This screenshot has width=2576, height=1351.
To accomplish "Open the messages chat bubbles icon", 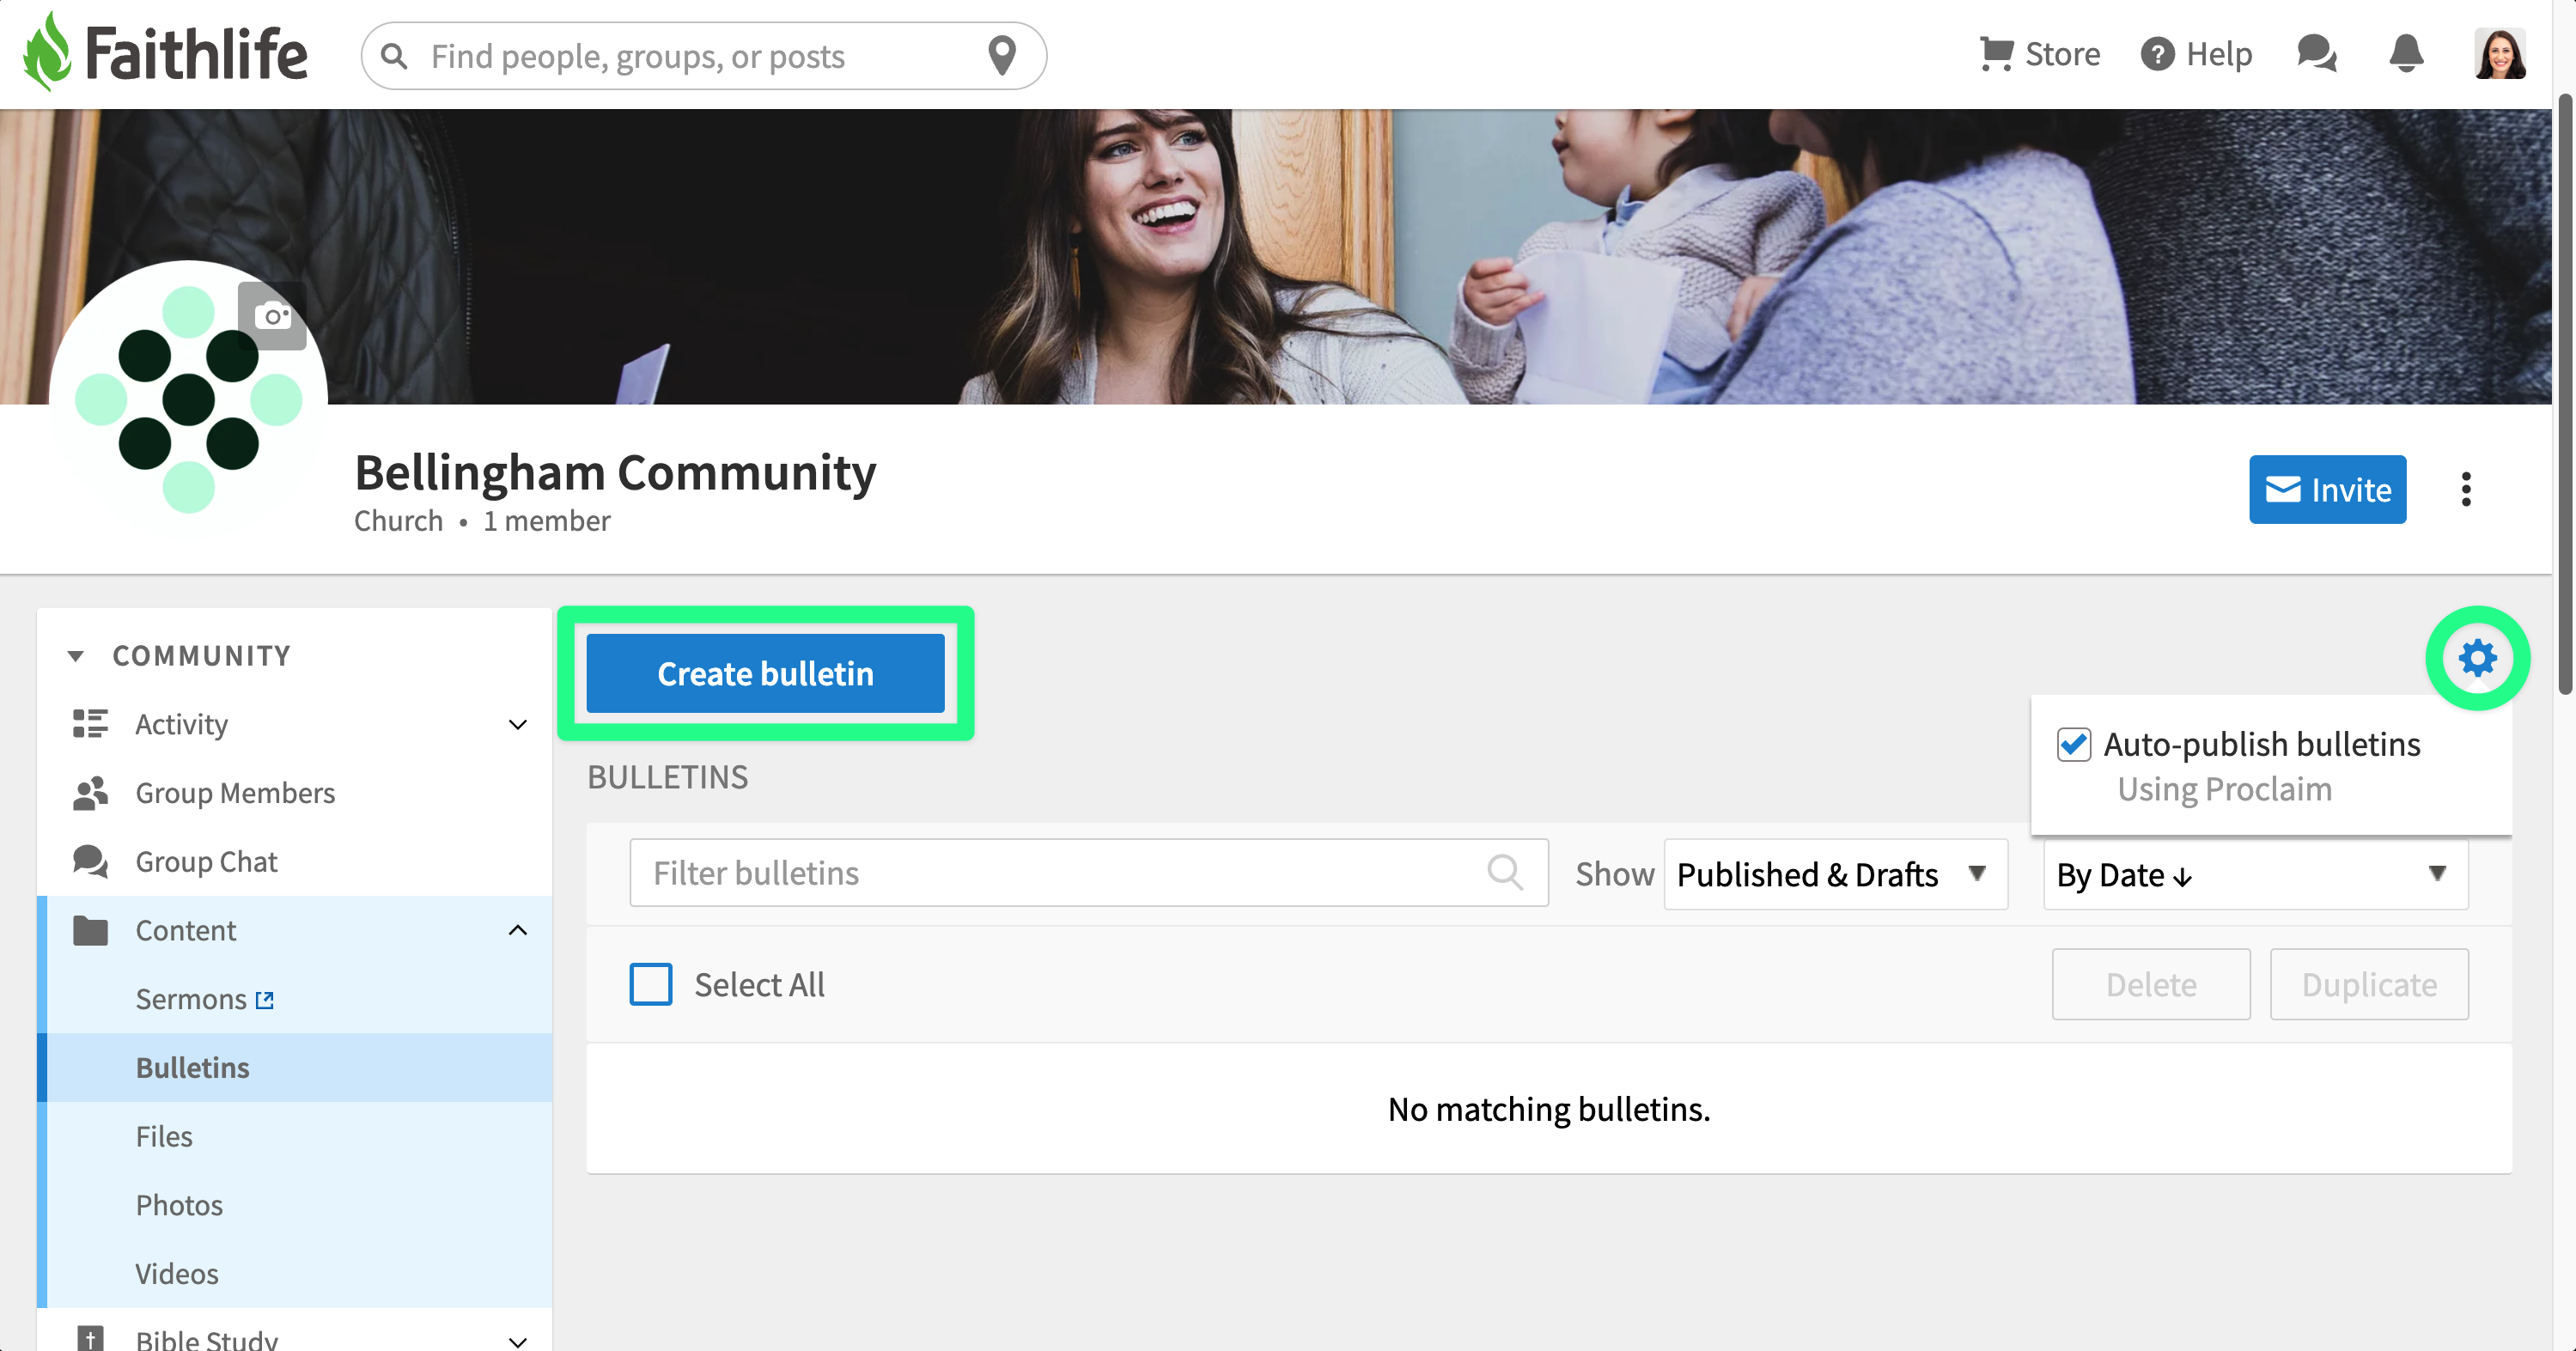I will (x=2316, y=54).
